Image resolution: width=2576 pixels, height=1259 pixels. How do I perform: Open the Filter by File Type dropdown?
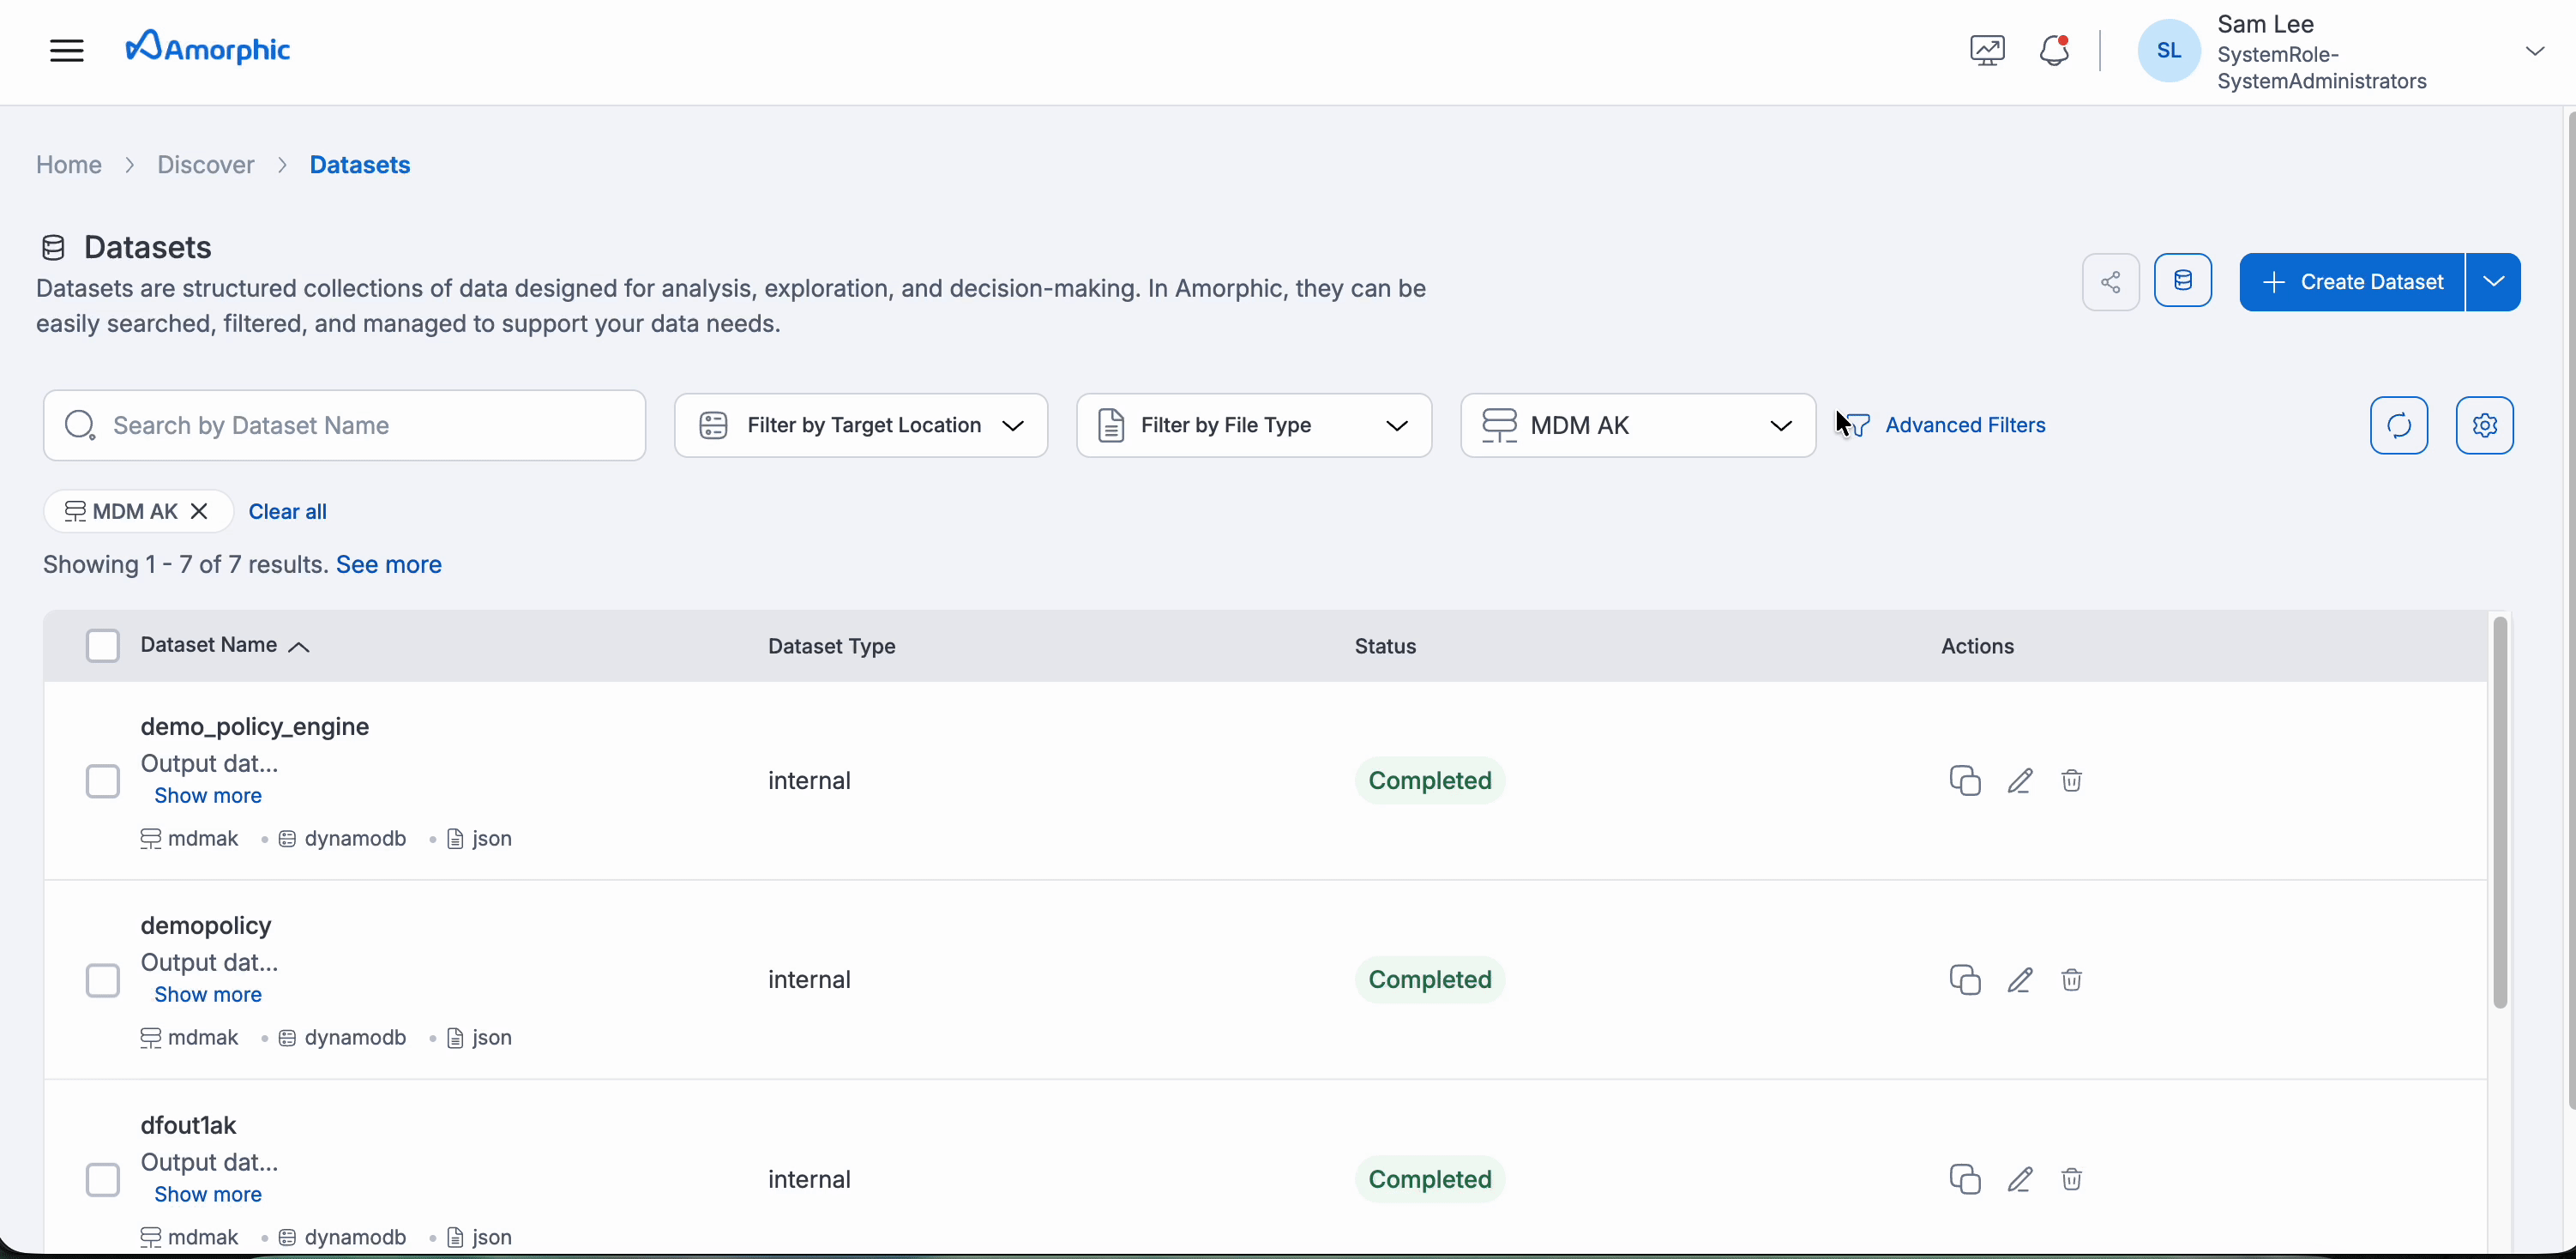pos(1254,425)
